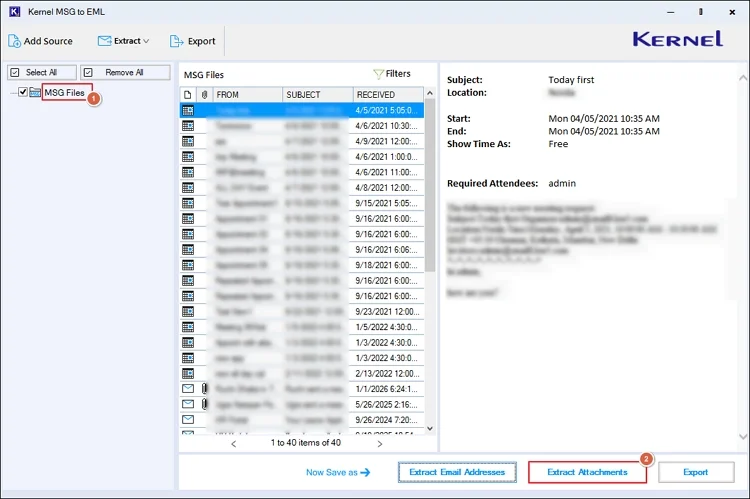Go to previous page of items
Screen dimensions: 750x499
233,444
